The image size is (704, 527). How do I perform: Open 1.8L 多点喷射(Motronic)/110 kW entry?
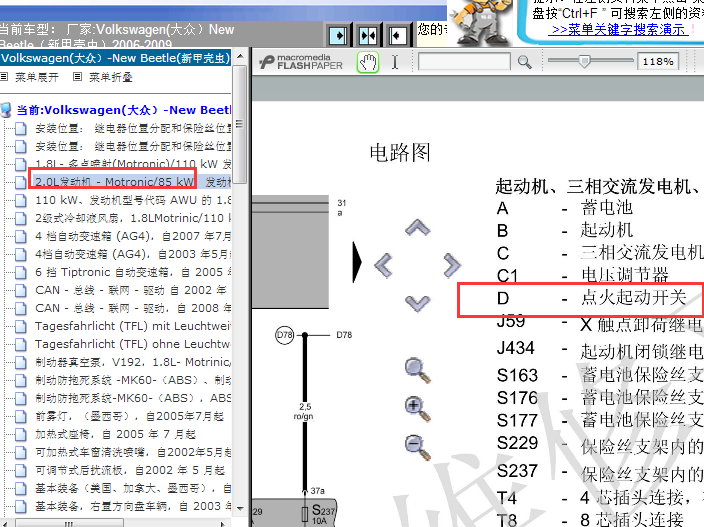133,164
